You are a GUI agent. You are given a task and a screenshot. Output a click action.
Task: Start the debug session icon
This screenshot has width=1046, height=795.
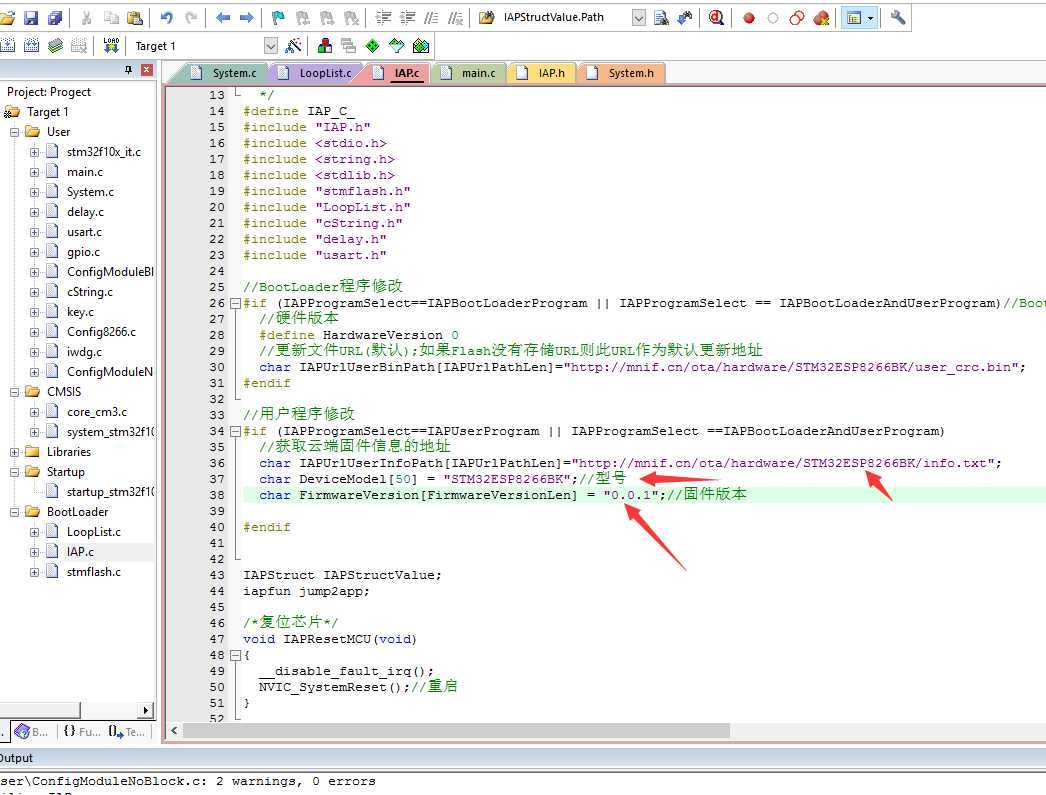[716, 18]
